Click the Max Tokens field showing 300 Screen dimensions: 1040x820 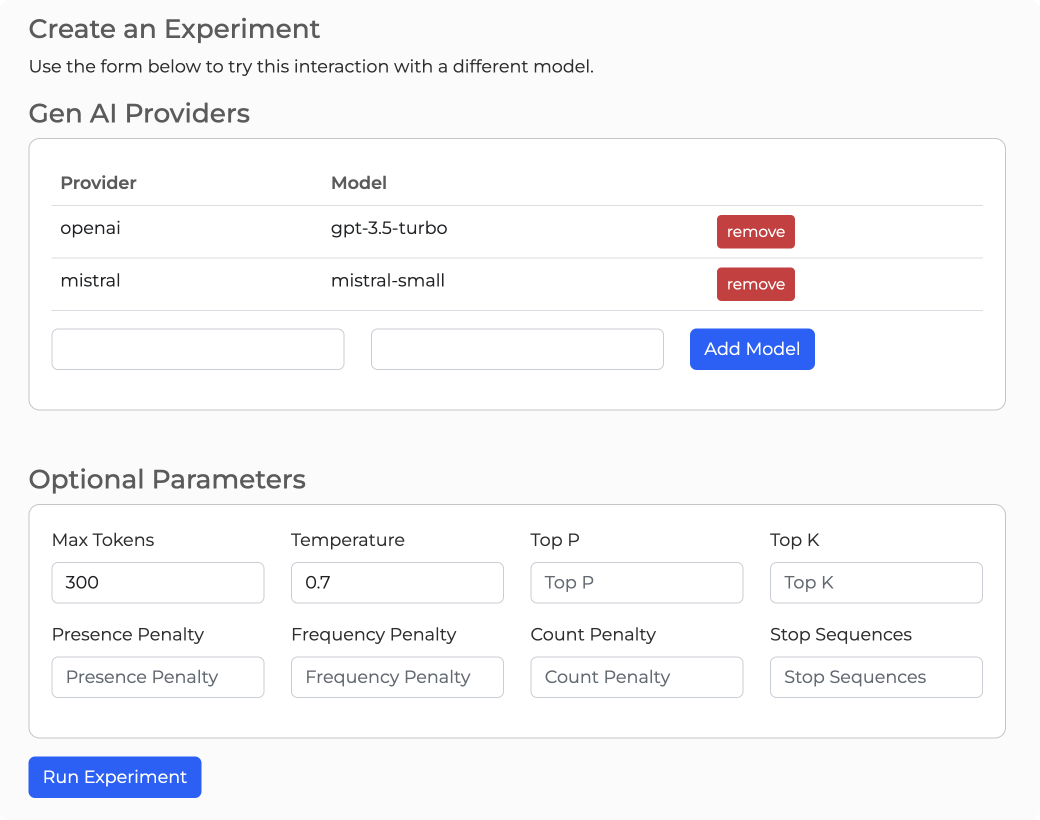(x=158, y=582)
